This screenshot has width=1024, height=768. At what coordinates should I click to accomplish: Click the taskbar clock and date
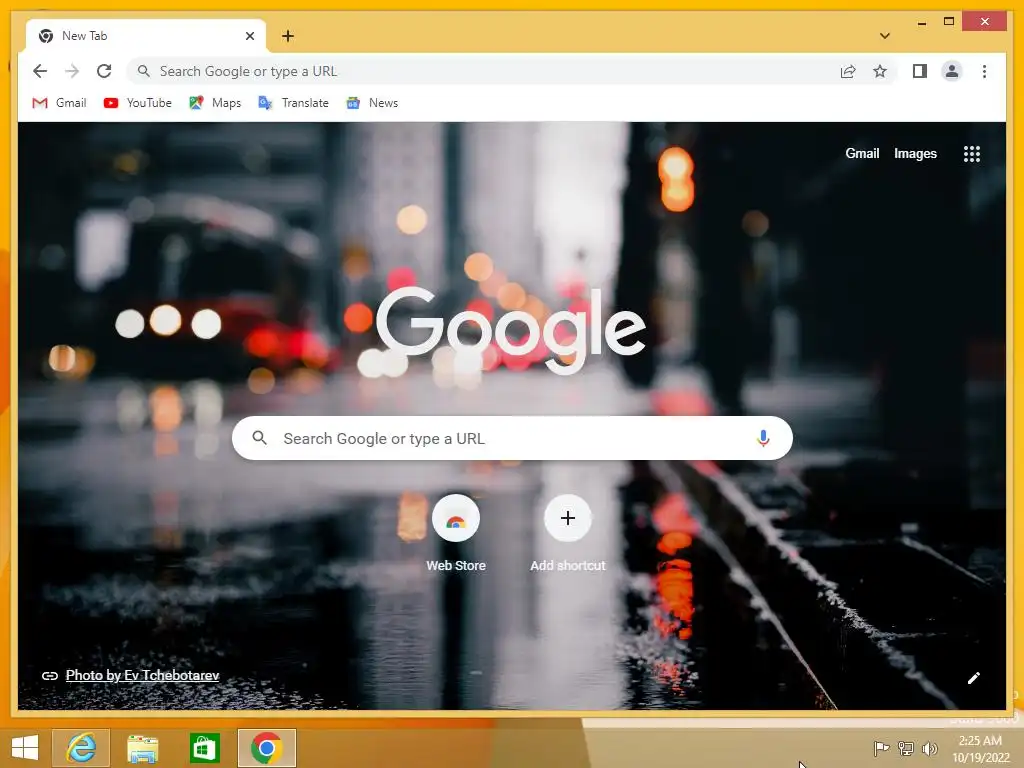click(980, 749)
